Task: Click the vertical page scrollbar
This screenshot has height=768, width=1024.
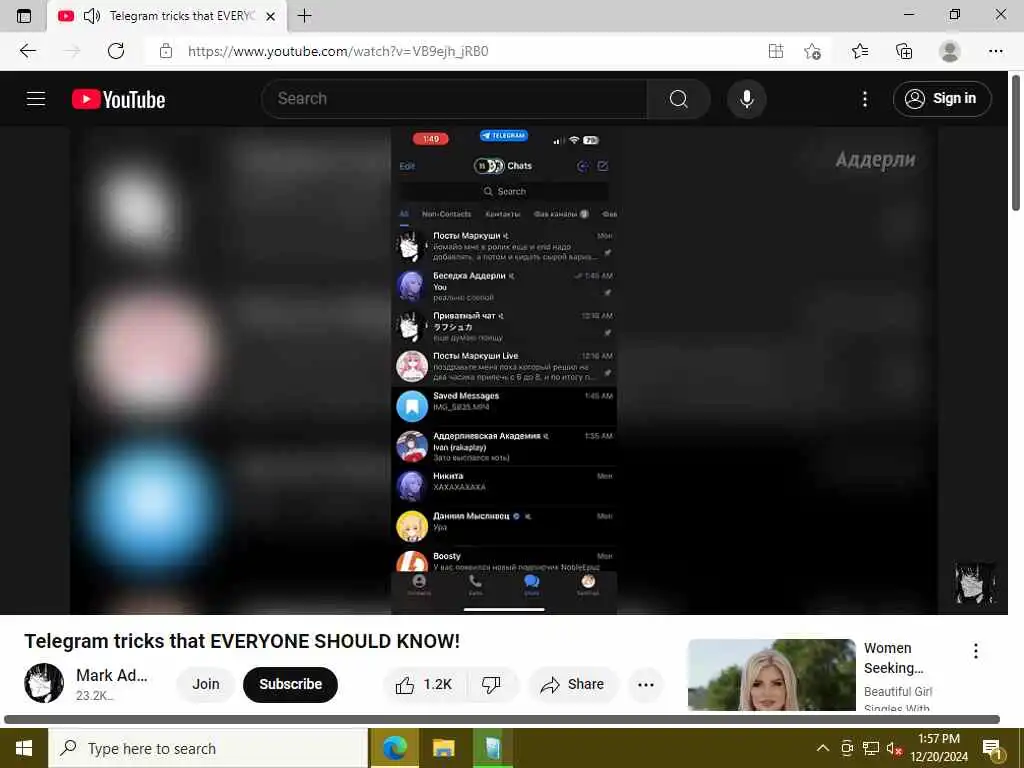Action: pos(1016,143)
